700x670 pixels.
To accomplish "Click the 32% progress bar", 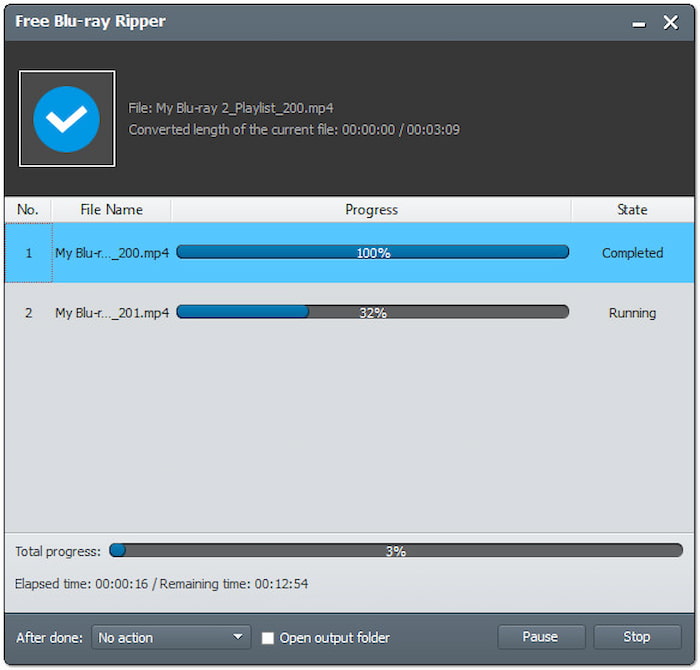I will [373, 313].
